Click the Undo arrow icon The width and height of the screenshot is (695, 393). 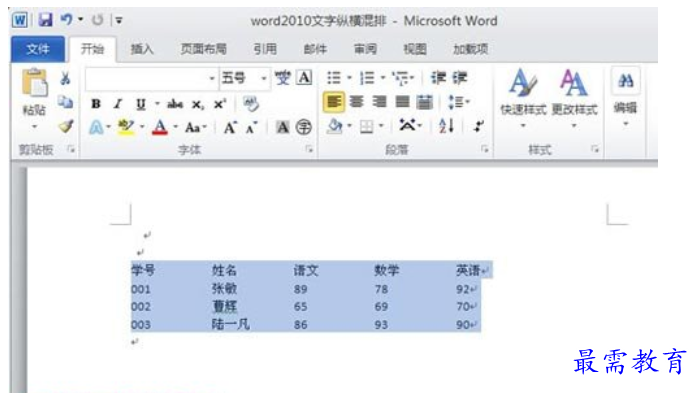tap(66, 19)
